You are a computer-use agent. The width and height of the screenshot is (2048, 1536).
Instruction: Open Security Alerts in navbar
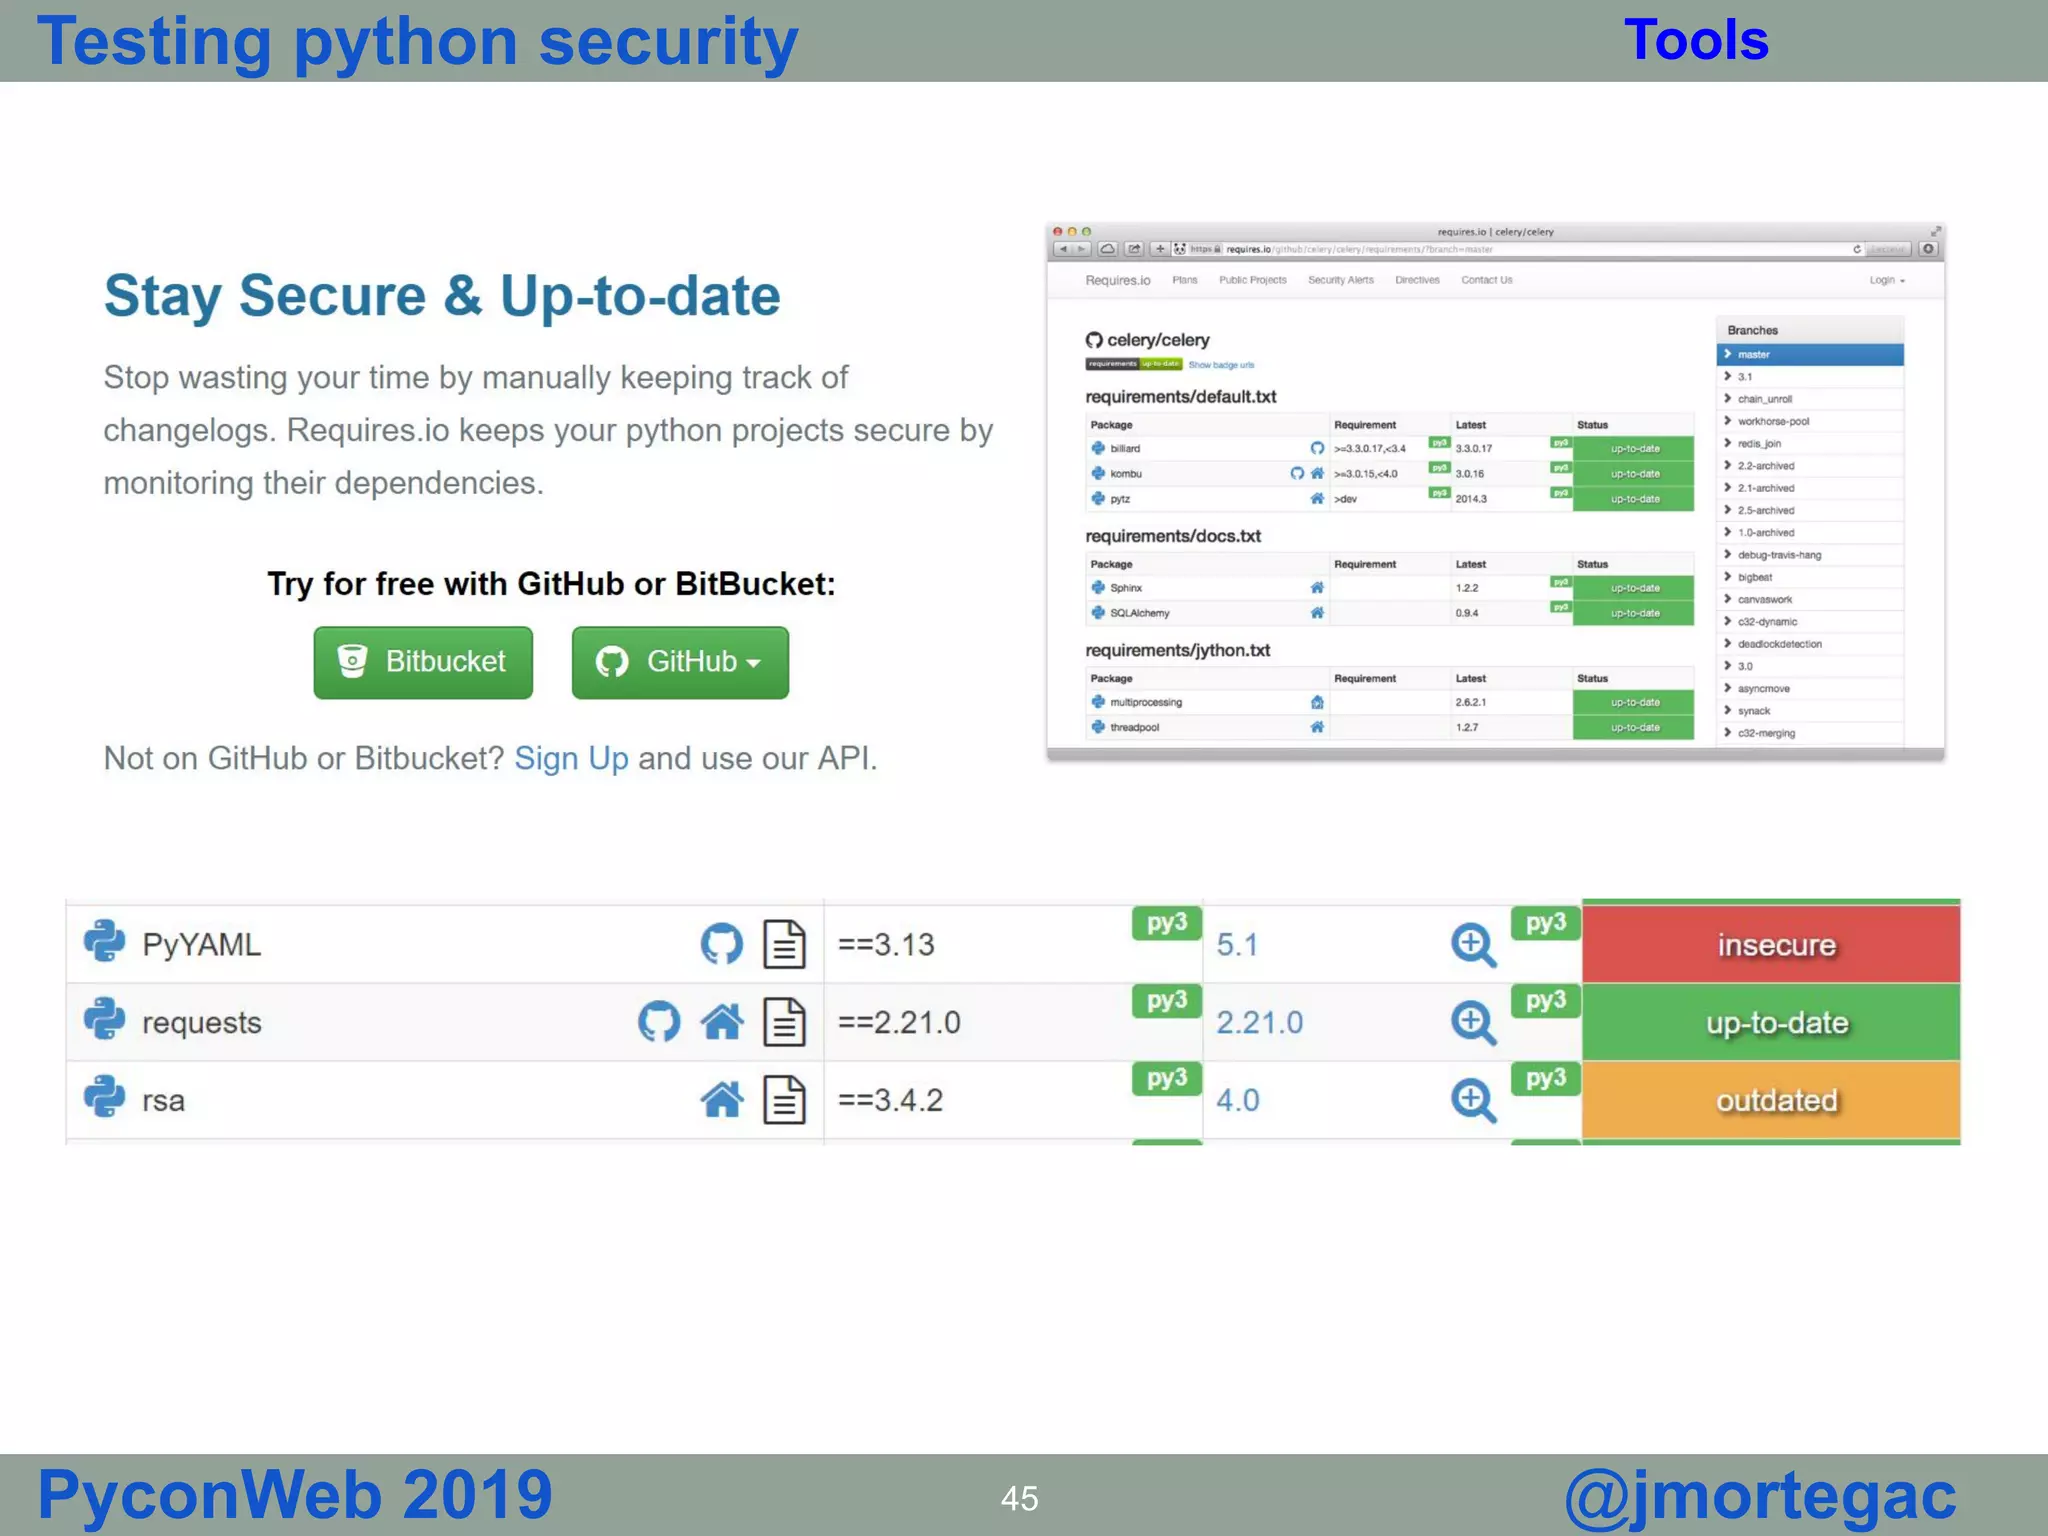click(1341, 280)
